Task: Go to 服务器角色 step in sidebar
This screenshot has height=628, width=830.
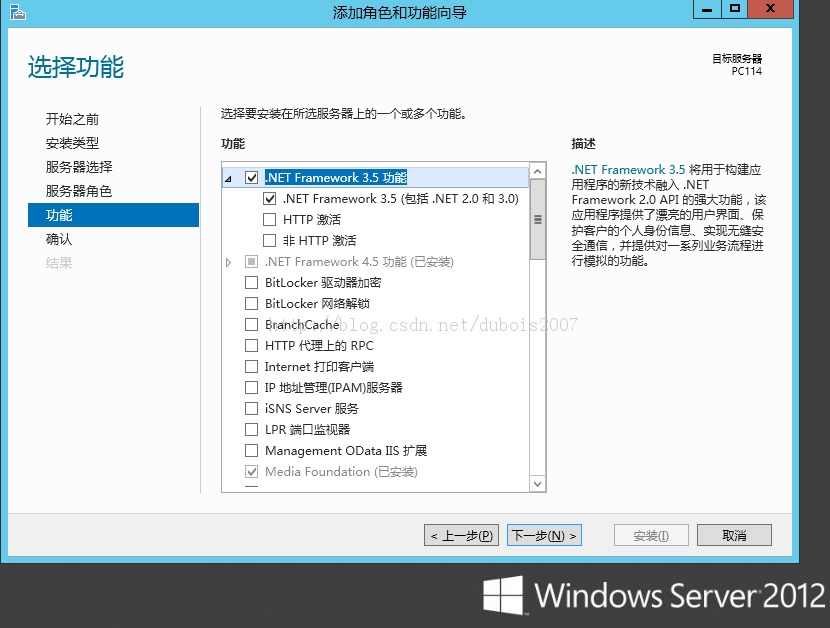Action: tap(79, 191)
